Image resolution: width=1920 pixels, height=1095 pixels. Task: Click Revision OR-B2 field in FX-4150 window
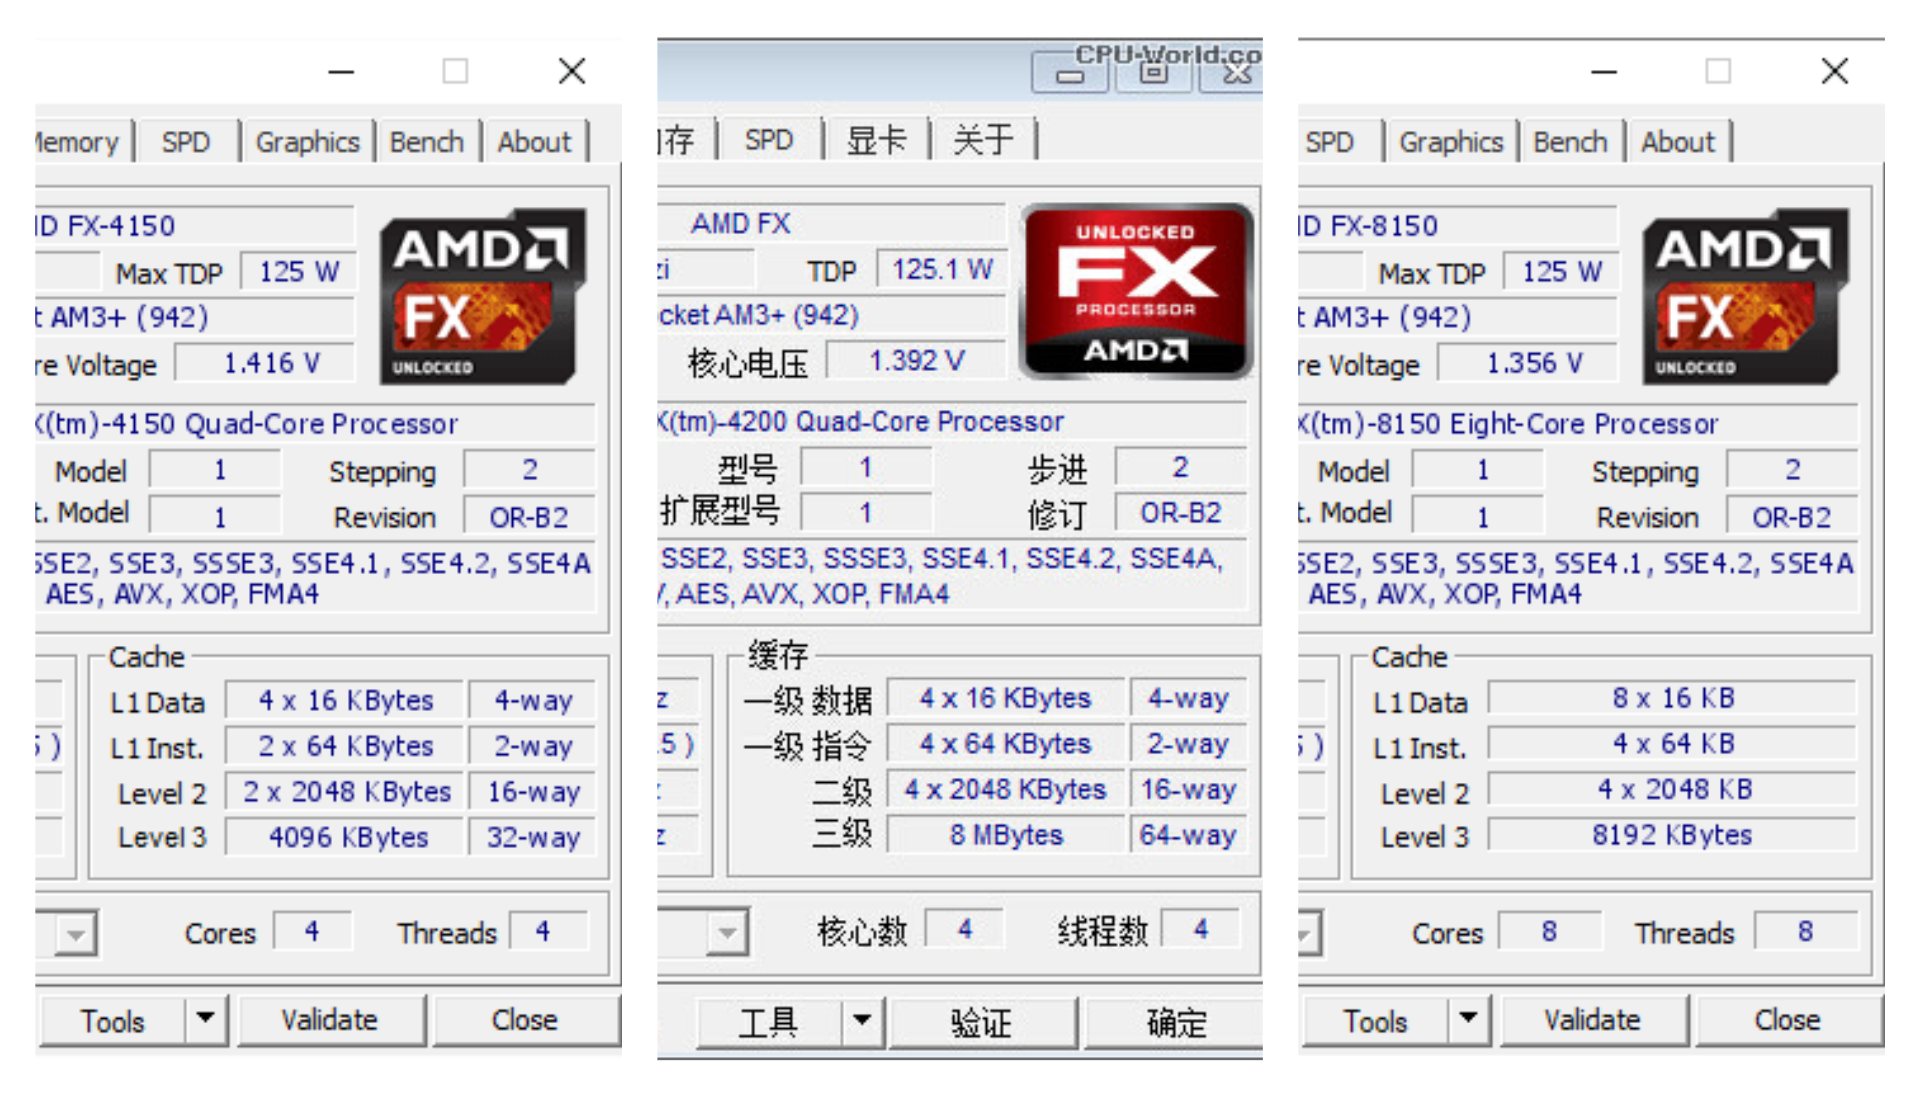[529, 517]
